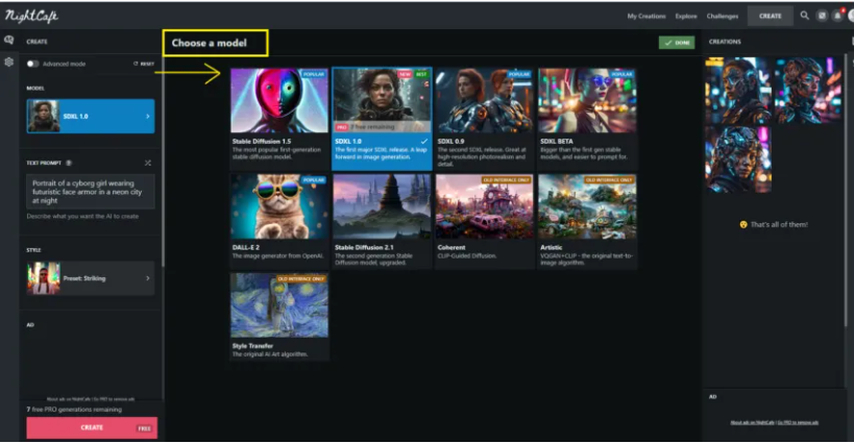Click the shuffle random prompt icon
The height and width of the screenshot is (443, 854).
click(148, 163)
